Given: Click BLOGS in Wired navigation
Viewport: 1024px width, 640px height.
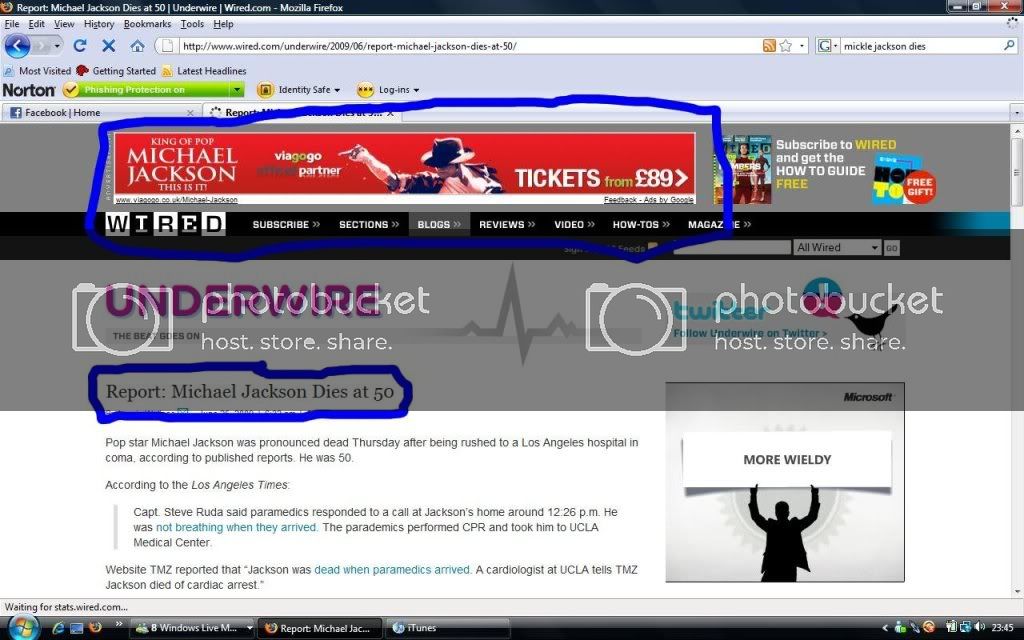Looking at the screenshot, I should [439, 224].
